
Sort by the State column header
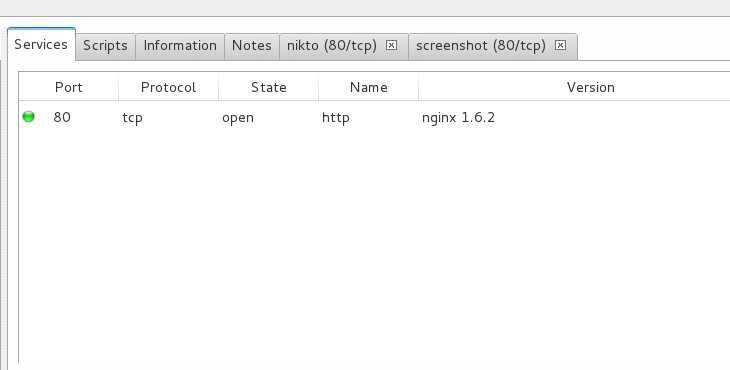coord(268,87)
